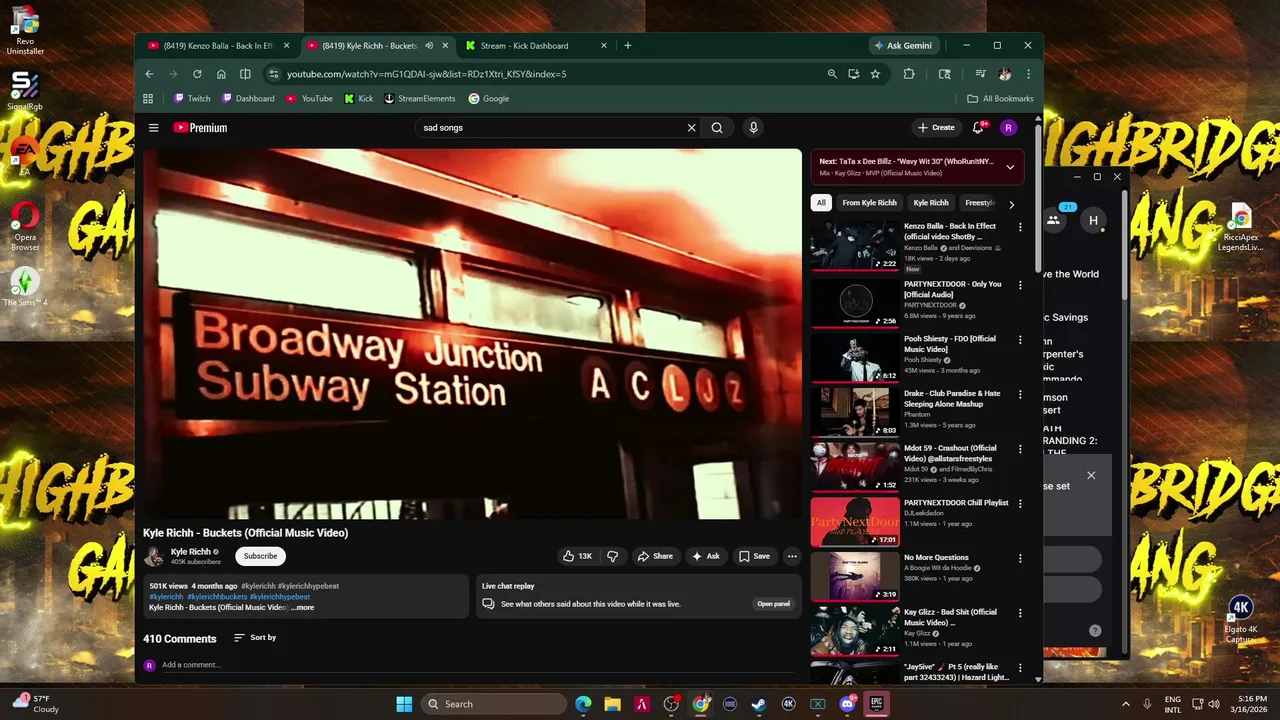Bookmark this page with the star
This screenshot has width=1280, height=720.
(x=875, y=74)
